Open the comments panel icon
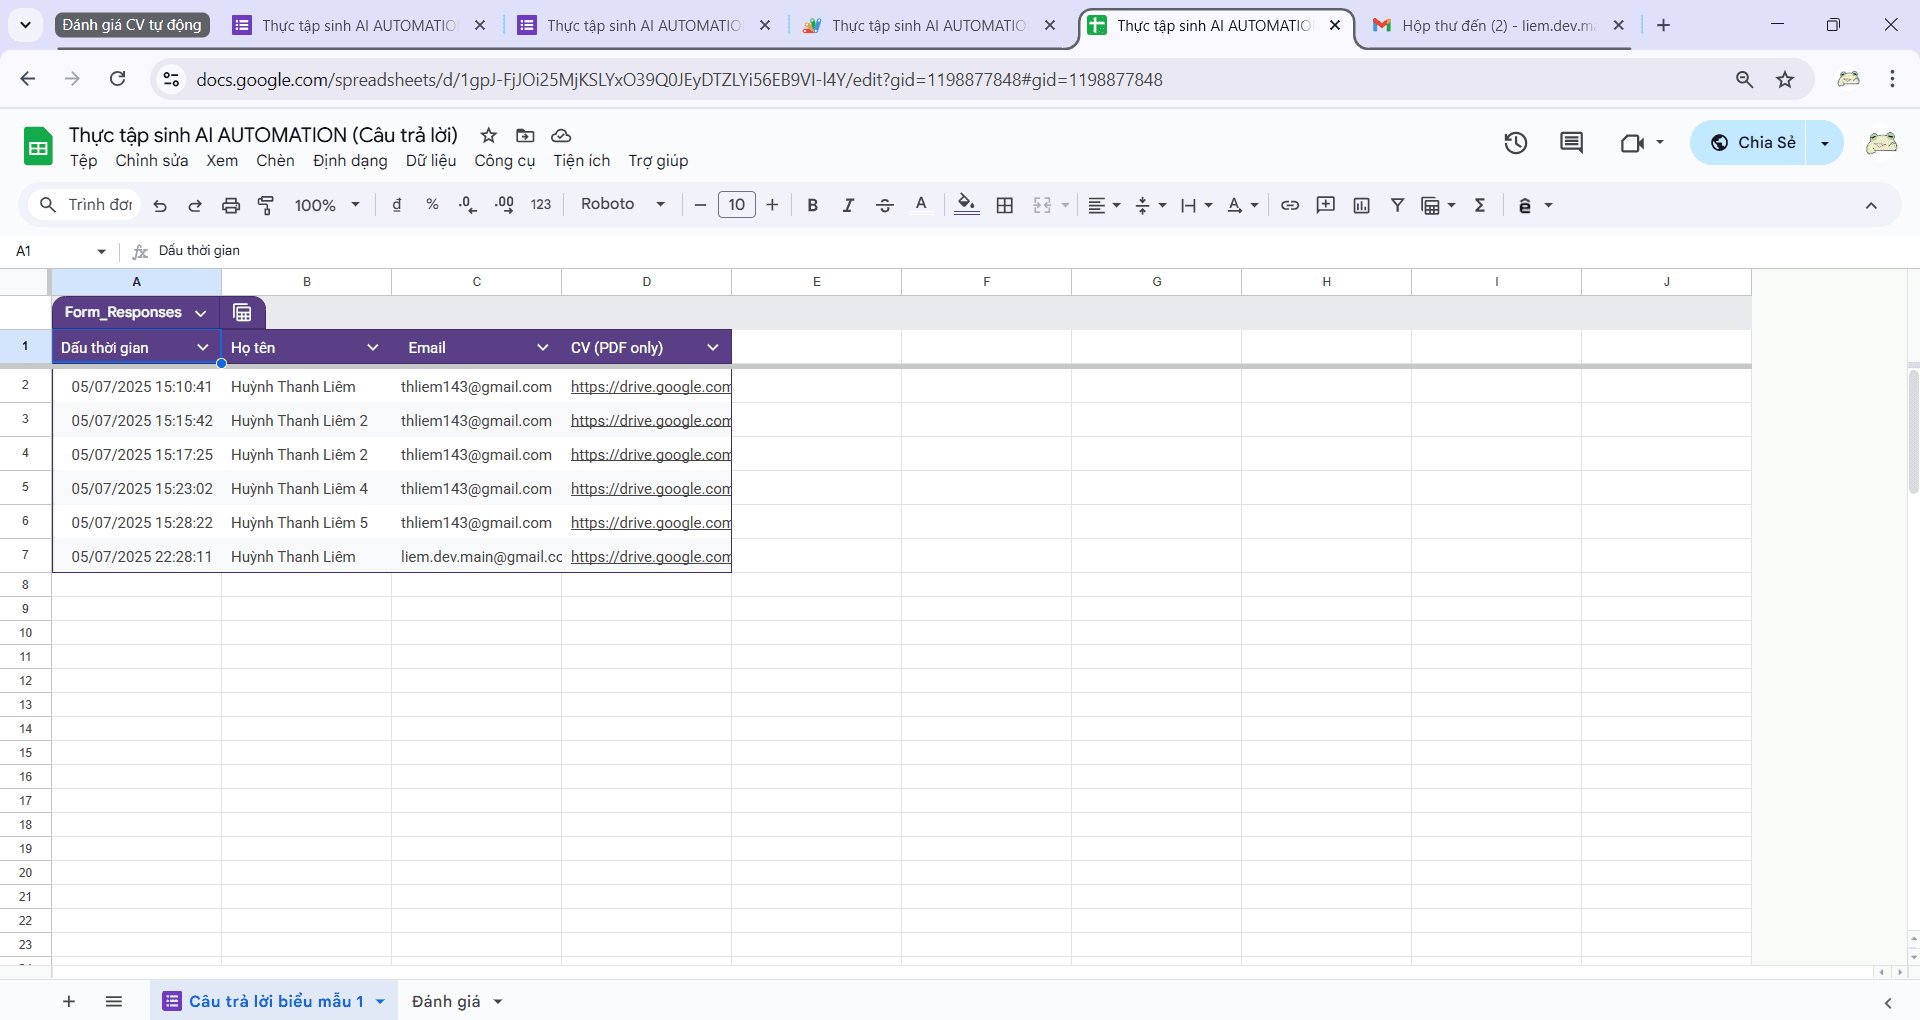The image size is (1920, 1020). point(1571,143)
